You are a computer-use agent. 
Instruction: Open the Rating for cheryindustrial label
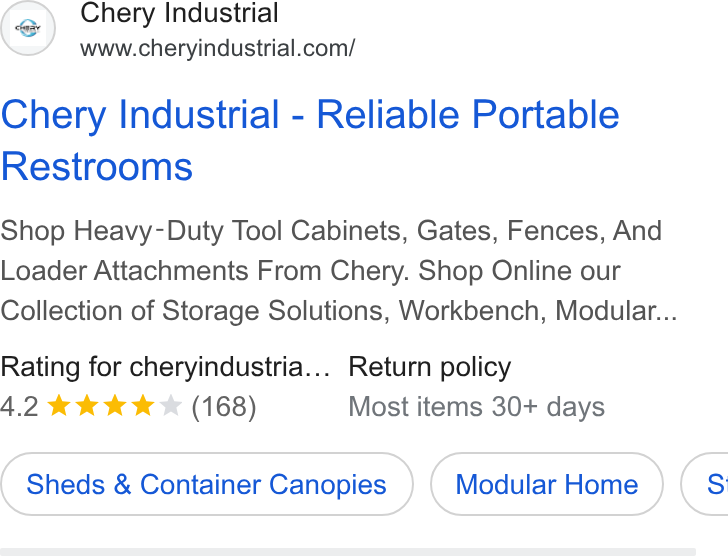tap(165, 367)
